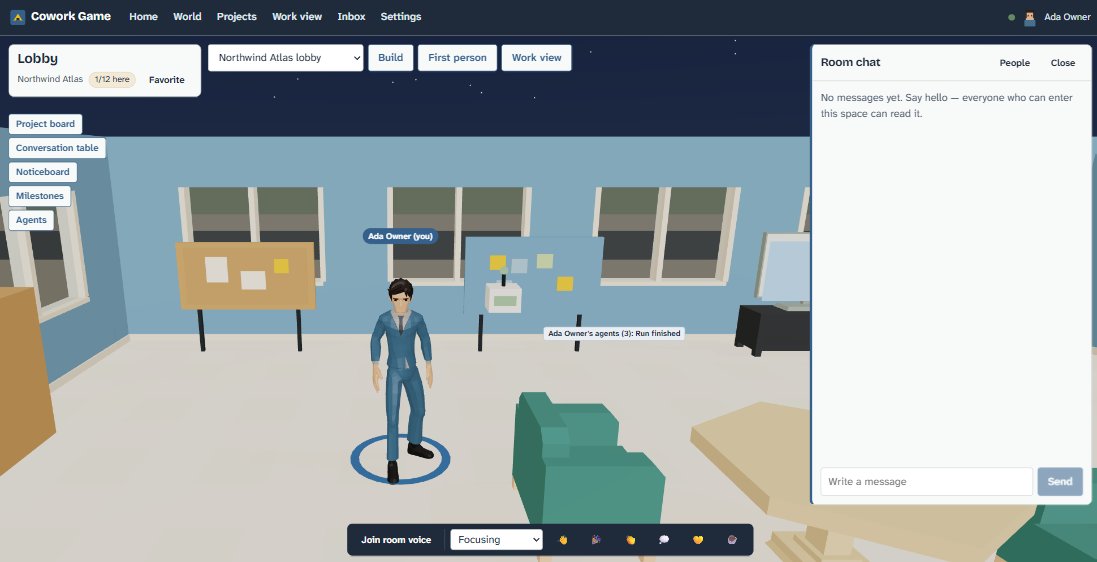Click the Write a message field
1097x562 pixels.
(x=926, y=482)
